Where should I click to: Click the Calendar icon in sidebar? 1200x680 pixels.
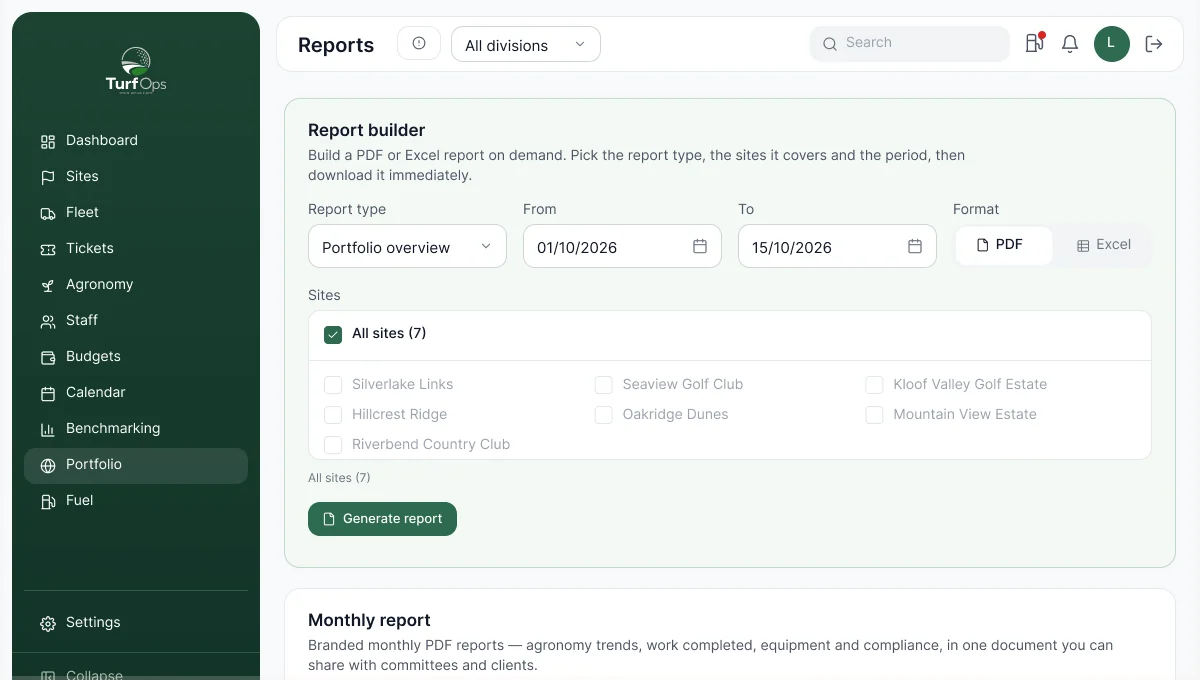tap(48, 393)
